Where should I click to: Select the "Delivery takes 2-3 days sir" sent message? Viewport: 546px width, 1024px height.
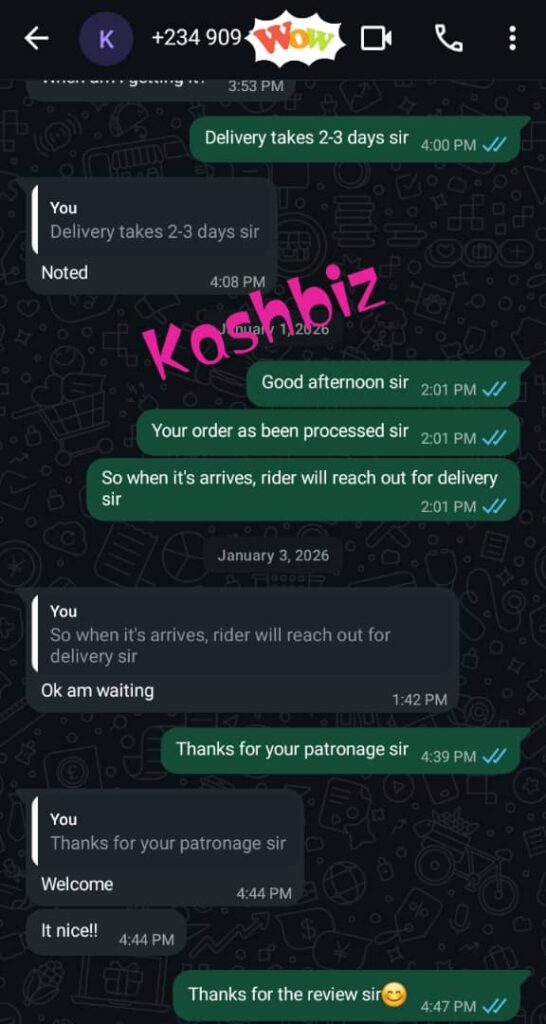355,139
